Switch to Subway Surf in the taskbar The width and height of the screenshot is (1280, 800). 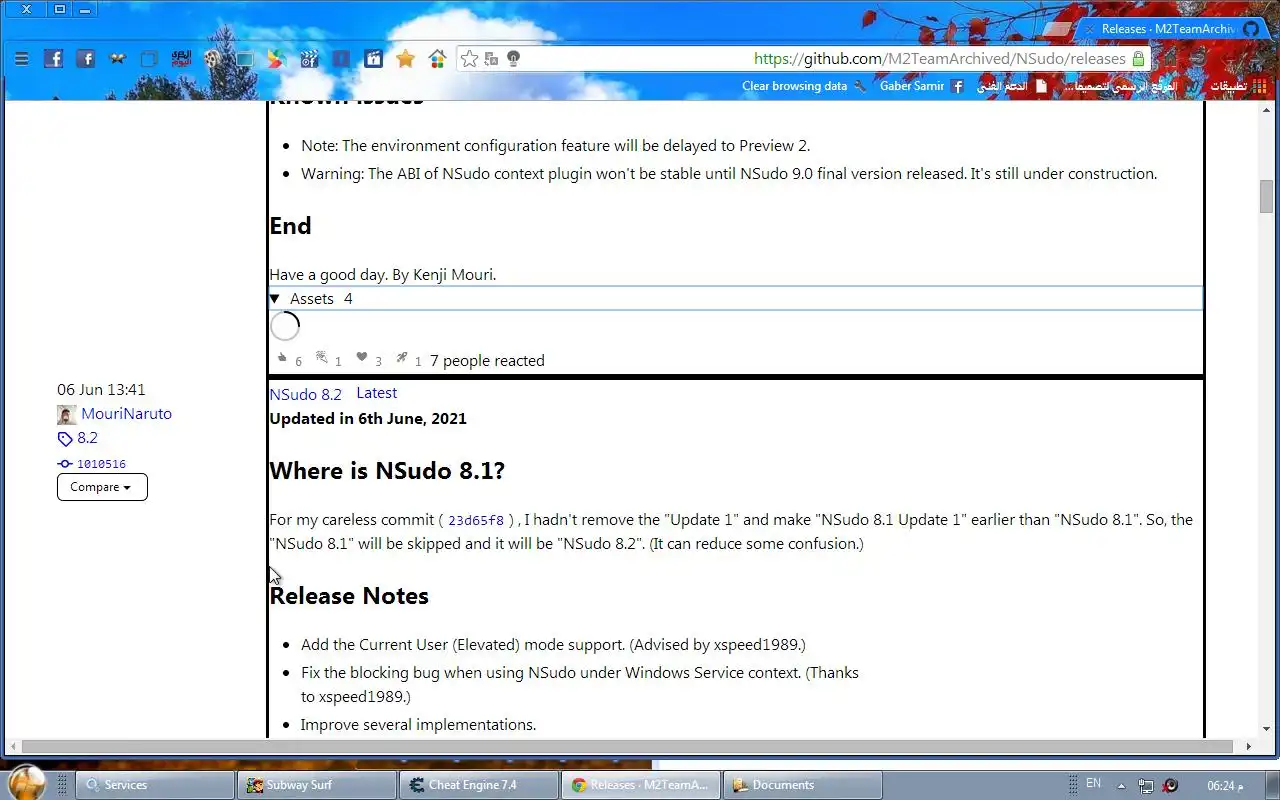316,785
